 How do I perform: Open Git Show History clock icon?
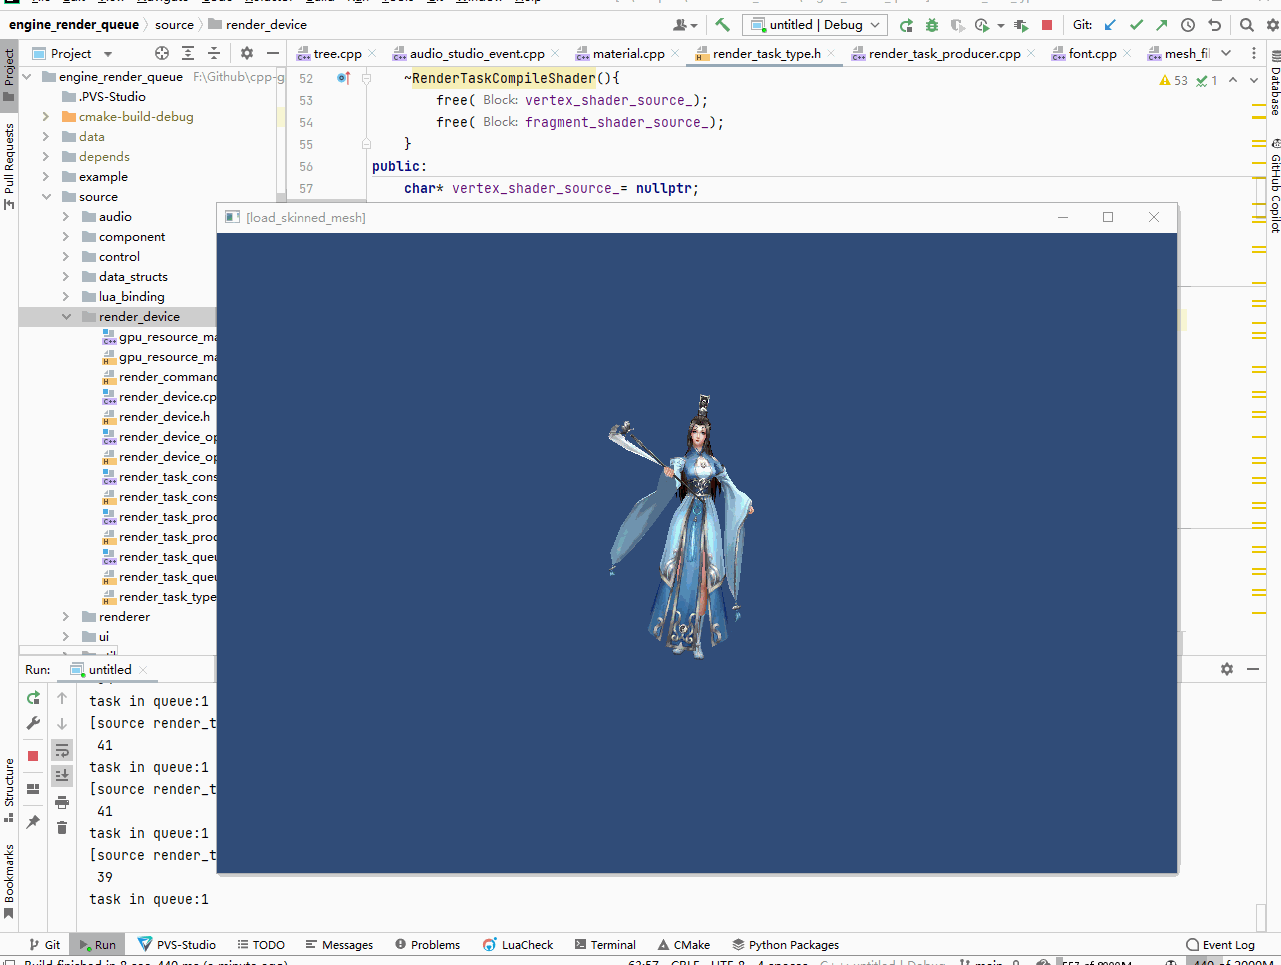[1188, 25]
